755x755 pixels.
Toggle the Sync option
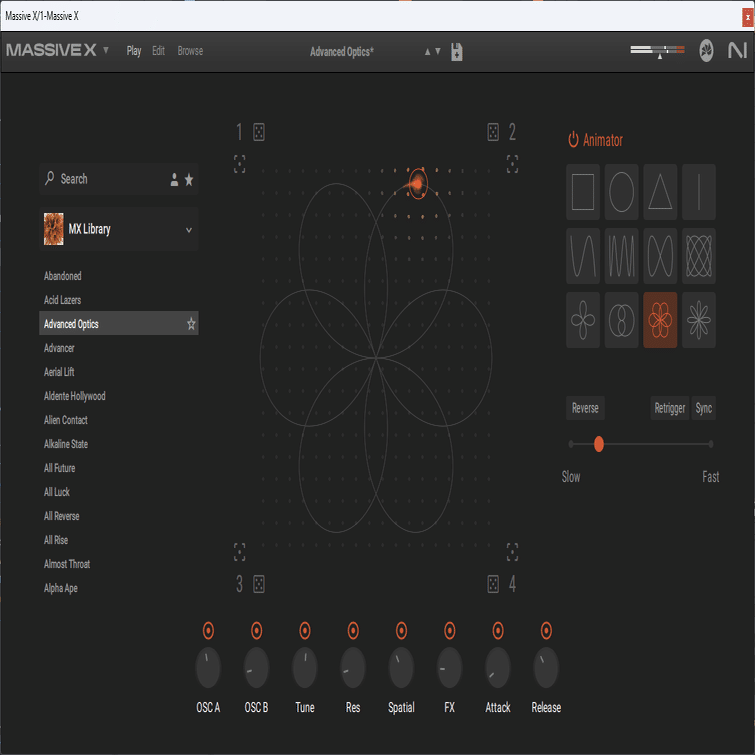(703, 408)
